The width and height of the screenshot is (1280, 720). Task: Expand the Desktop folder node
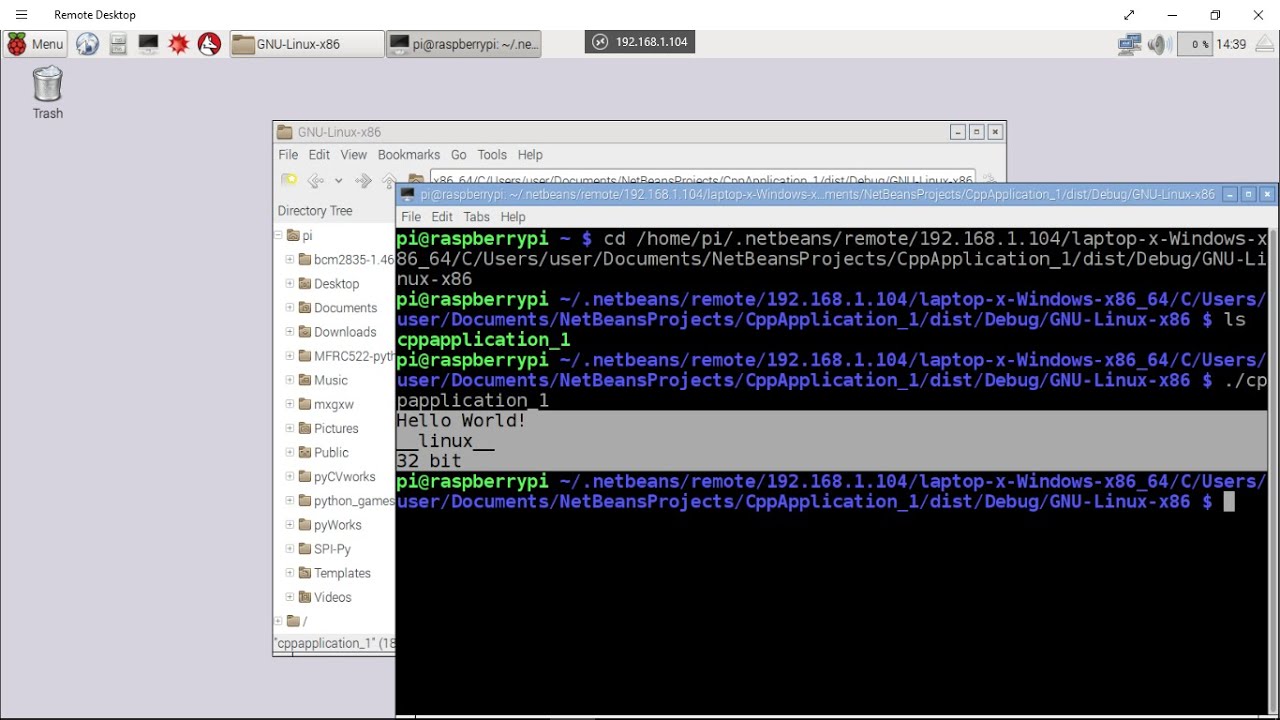290,283
